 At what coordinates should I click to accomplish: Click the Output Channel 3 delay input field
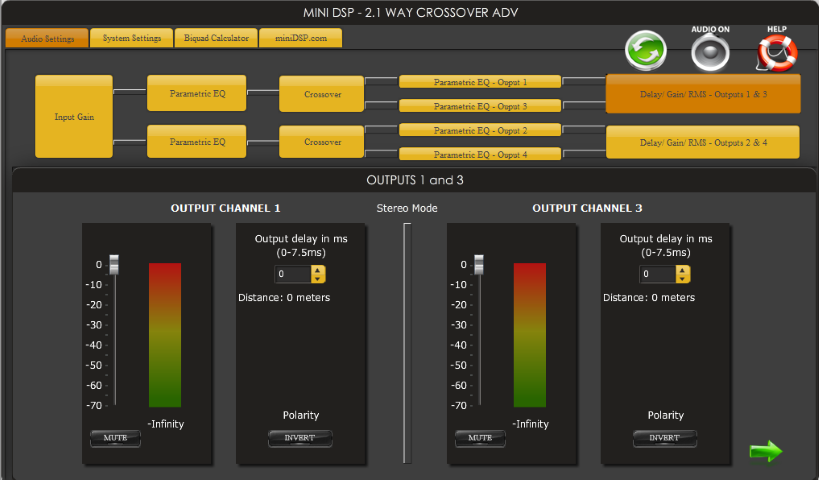coord(657,274)
